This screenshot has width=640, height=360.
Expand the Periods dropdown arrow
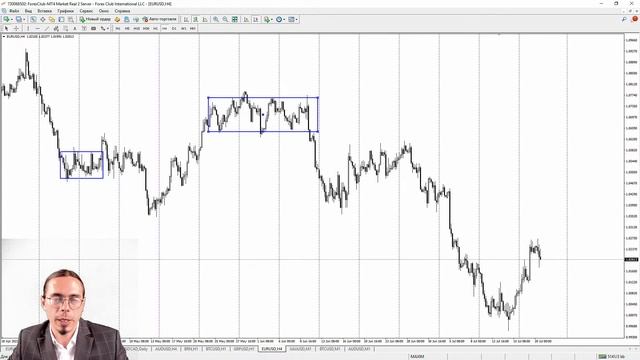pyautogui.click(x=284, y=19)
